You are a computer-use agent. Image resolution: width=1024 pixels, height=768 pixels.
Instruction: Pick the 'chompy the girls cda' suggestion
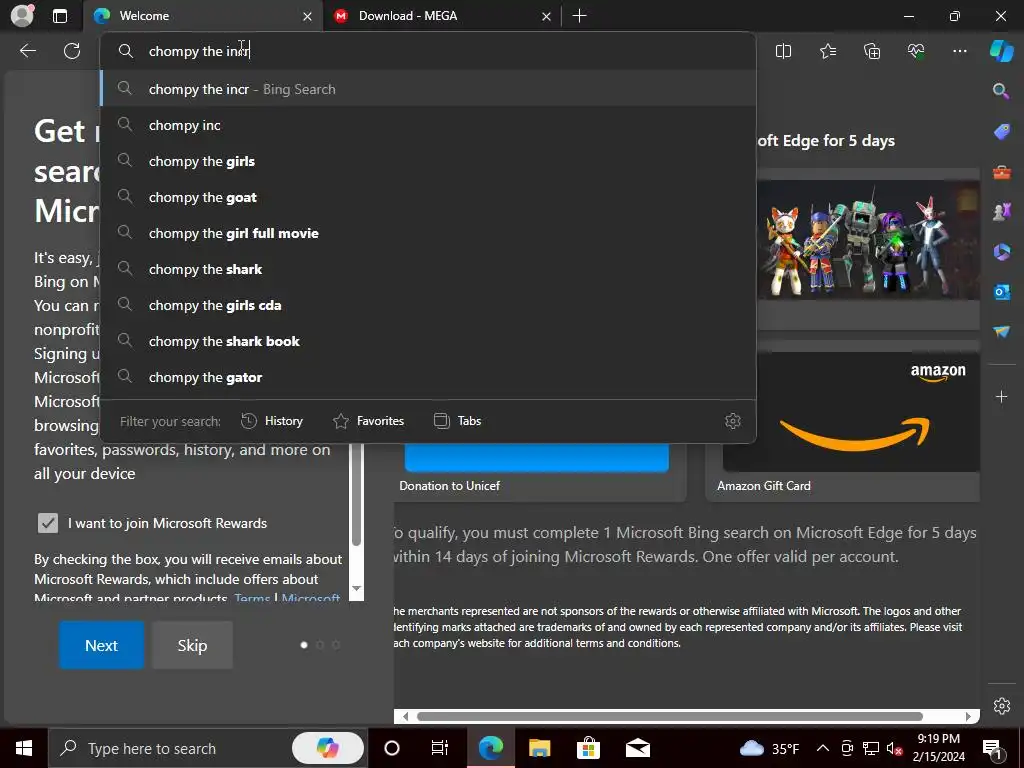coord(428,305)
